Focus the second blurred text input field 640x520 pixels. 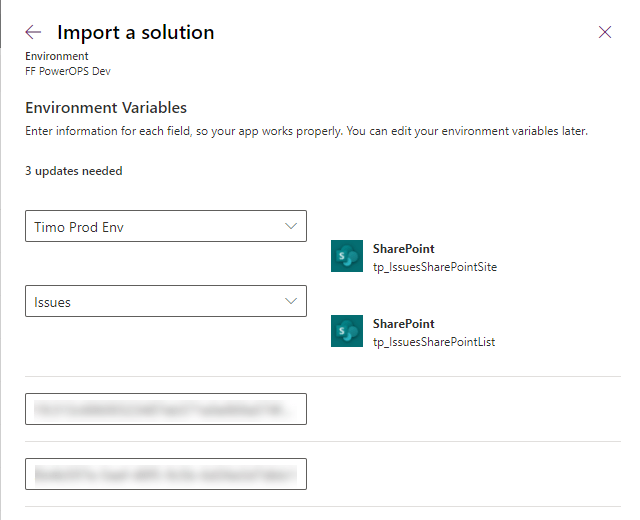tap(165, 473)
